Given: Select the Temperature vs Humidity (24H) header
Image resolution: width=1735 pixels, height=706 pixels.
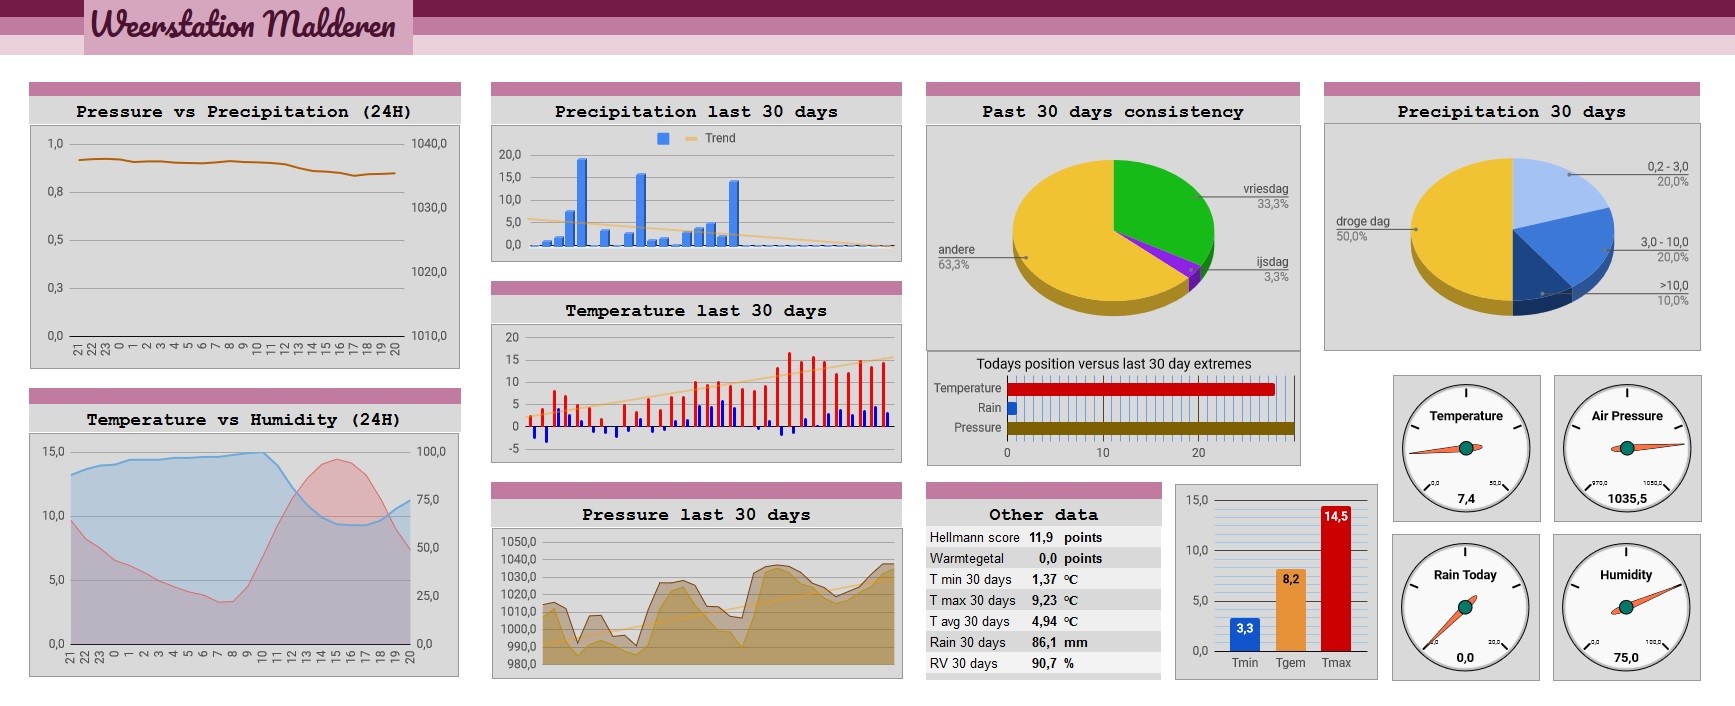Looking at the screenshot, I should click(x=245, y=419).
